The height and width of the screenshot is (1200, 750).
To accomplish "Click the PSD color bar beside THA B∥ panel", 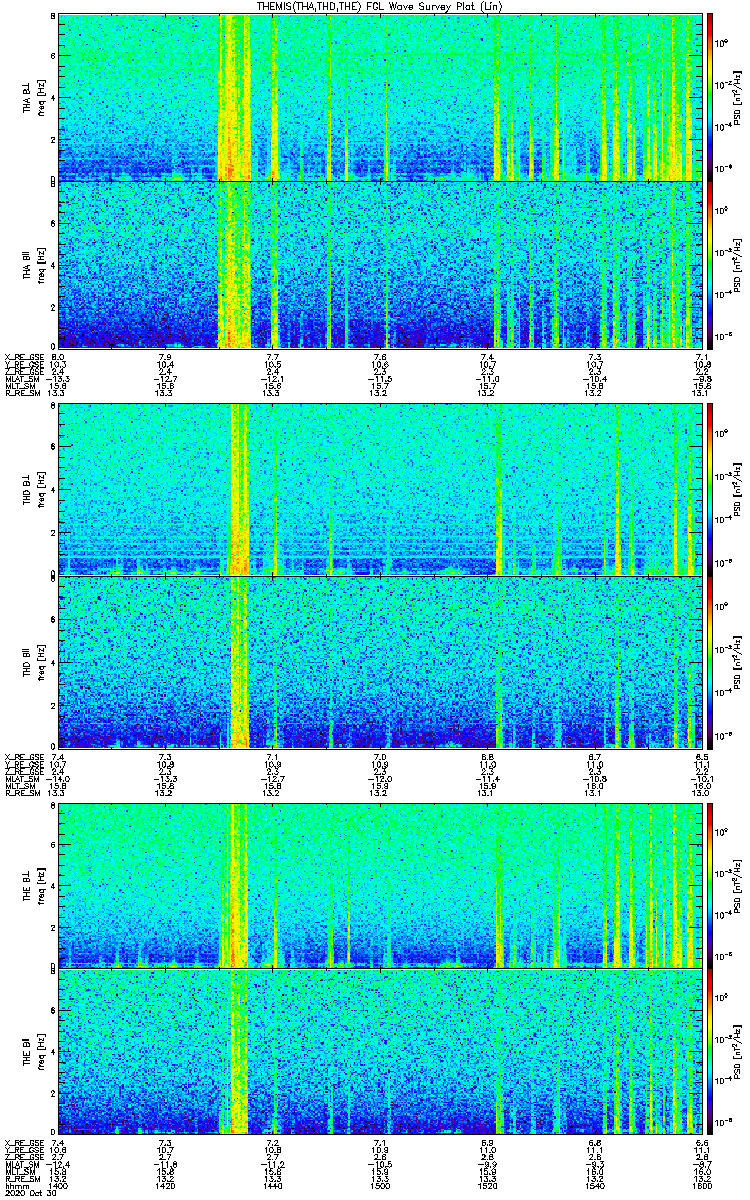I will click(710, 265).
